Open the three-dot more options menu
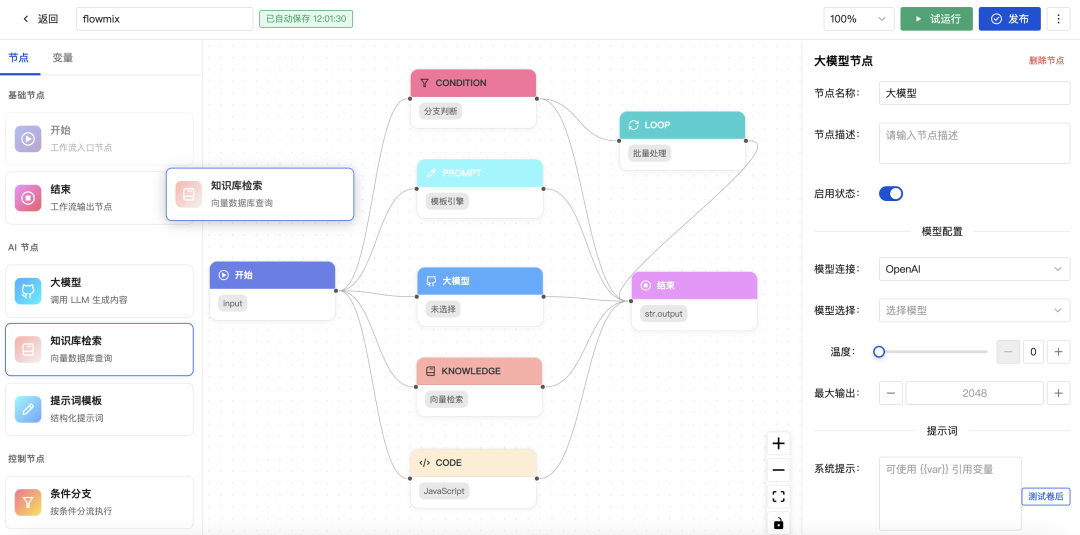 (1058, 19)
